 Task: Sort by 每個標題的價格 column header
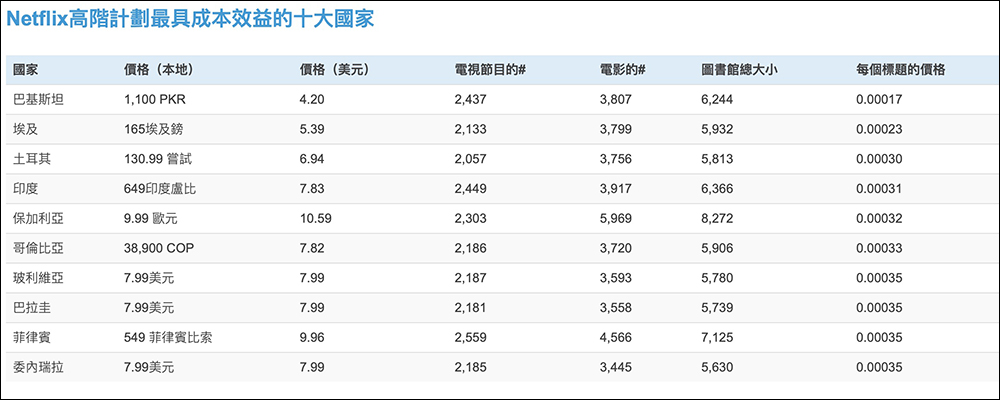click(x=901, y=70)
